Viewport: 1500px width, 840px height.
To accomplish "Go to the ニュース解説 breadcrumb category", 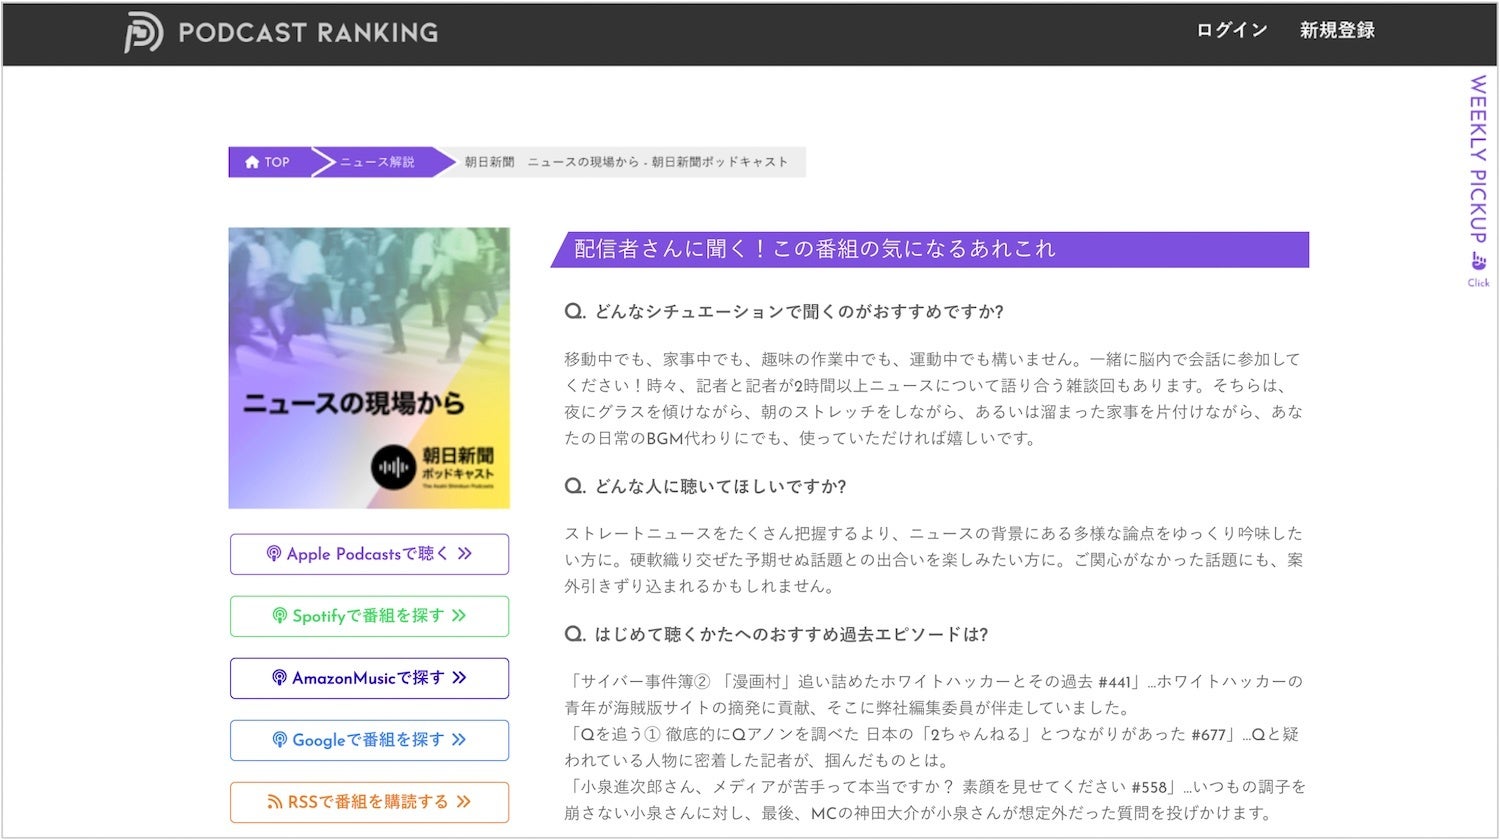I will pyautogui.click(x=377, y=162).
